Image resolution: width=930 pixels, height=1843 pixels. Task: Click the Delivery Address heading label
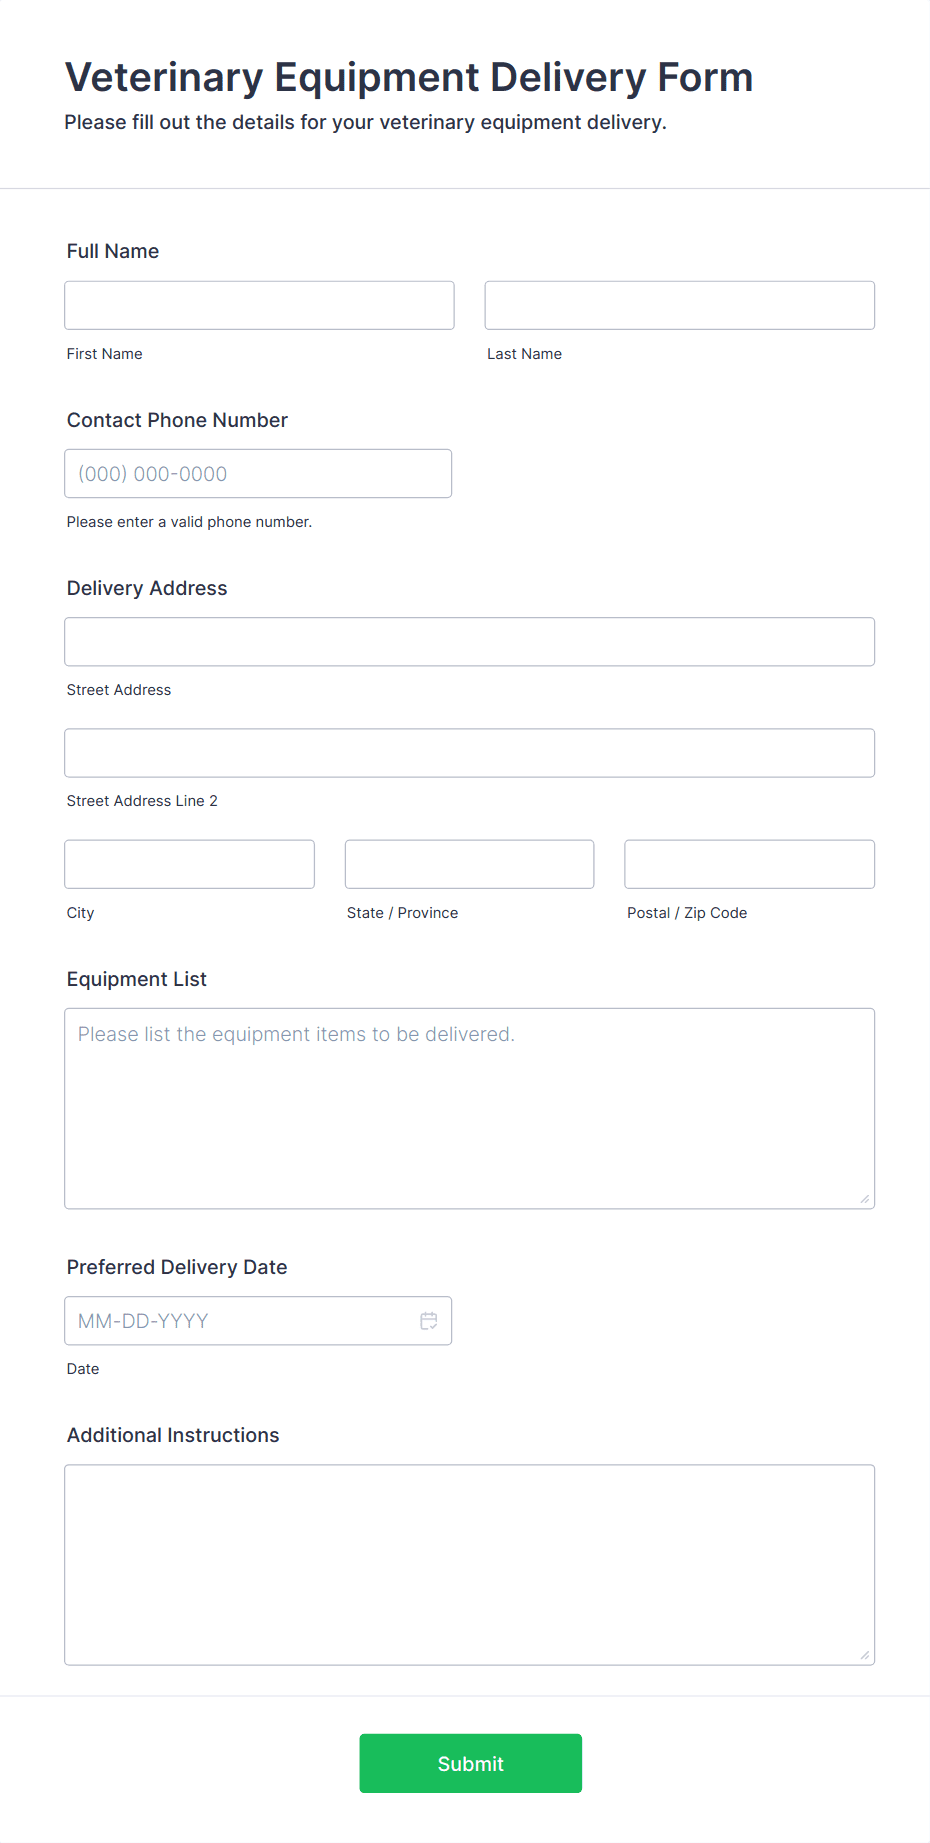[147, 588]
